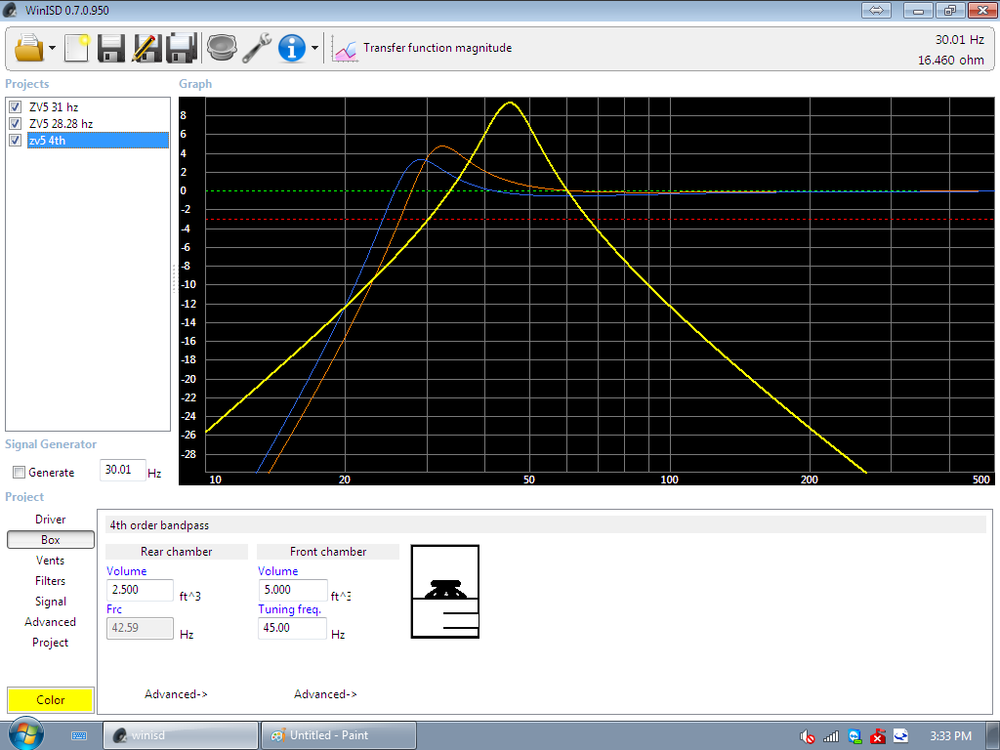Image resolution: width=1000 pixels, height=750 pixels.
Task: Select the zv5 4th project row
Action: (98, 140)
